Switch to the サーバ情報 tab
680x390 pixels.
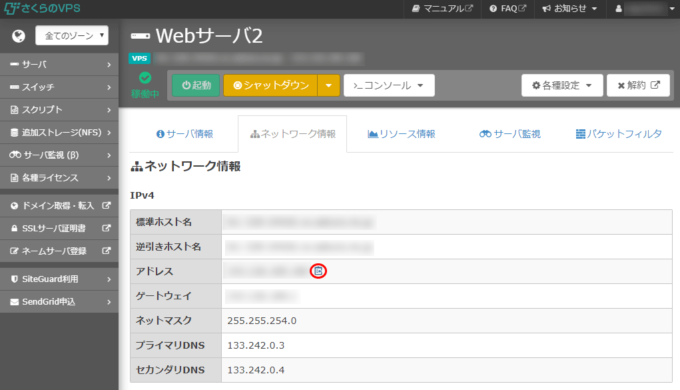click(x=185, y=134)
